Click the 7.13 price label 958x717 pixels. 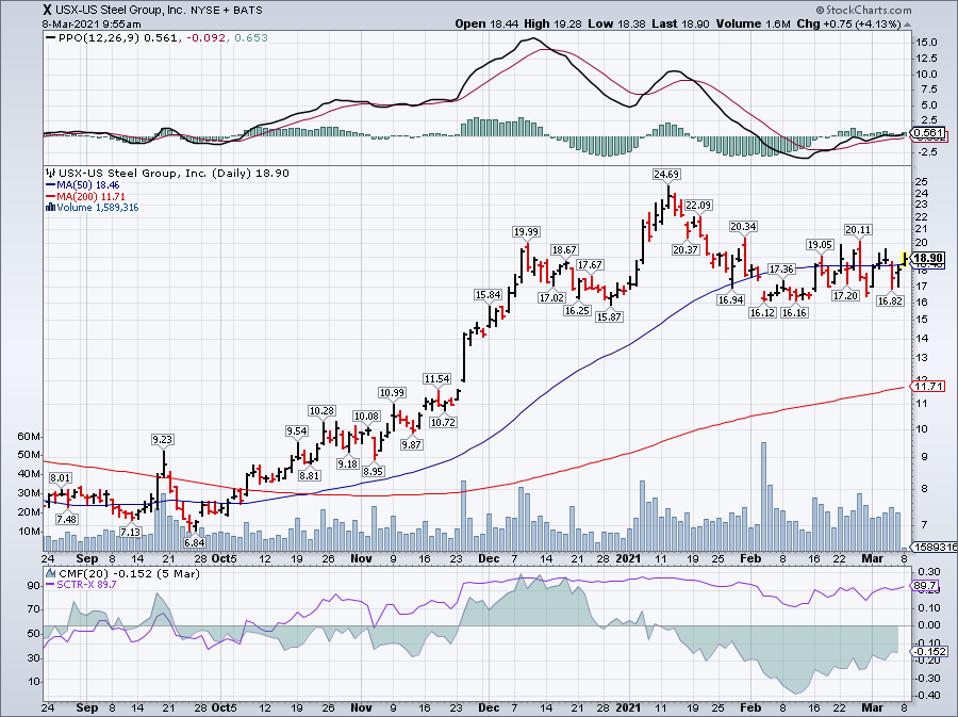coord(130,532)
